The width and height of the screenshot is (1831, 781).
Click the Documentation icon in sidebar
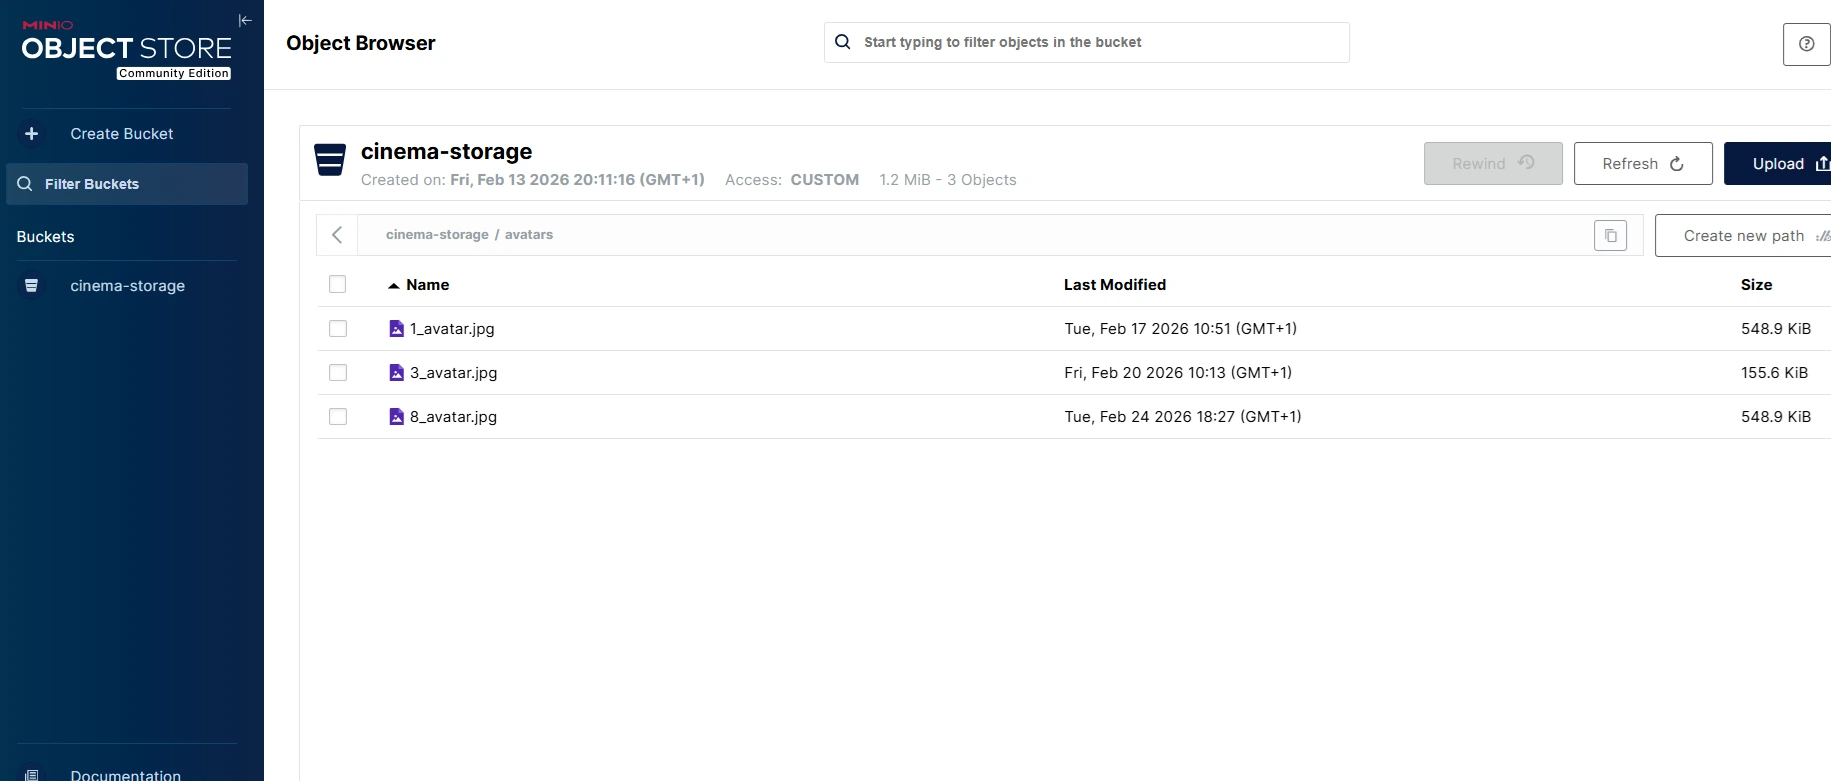click(32, 775)
